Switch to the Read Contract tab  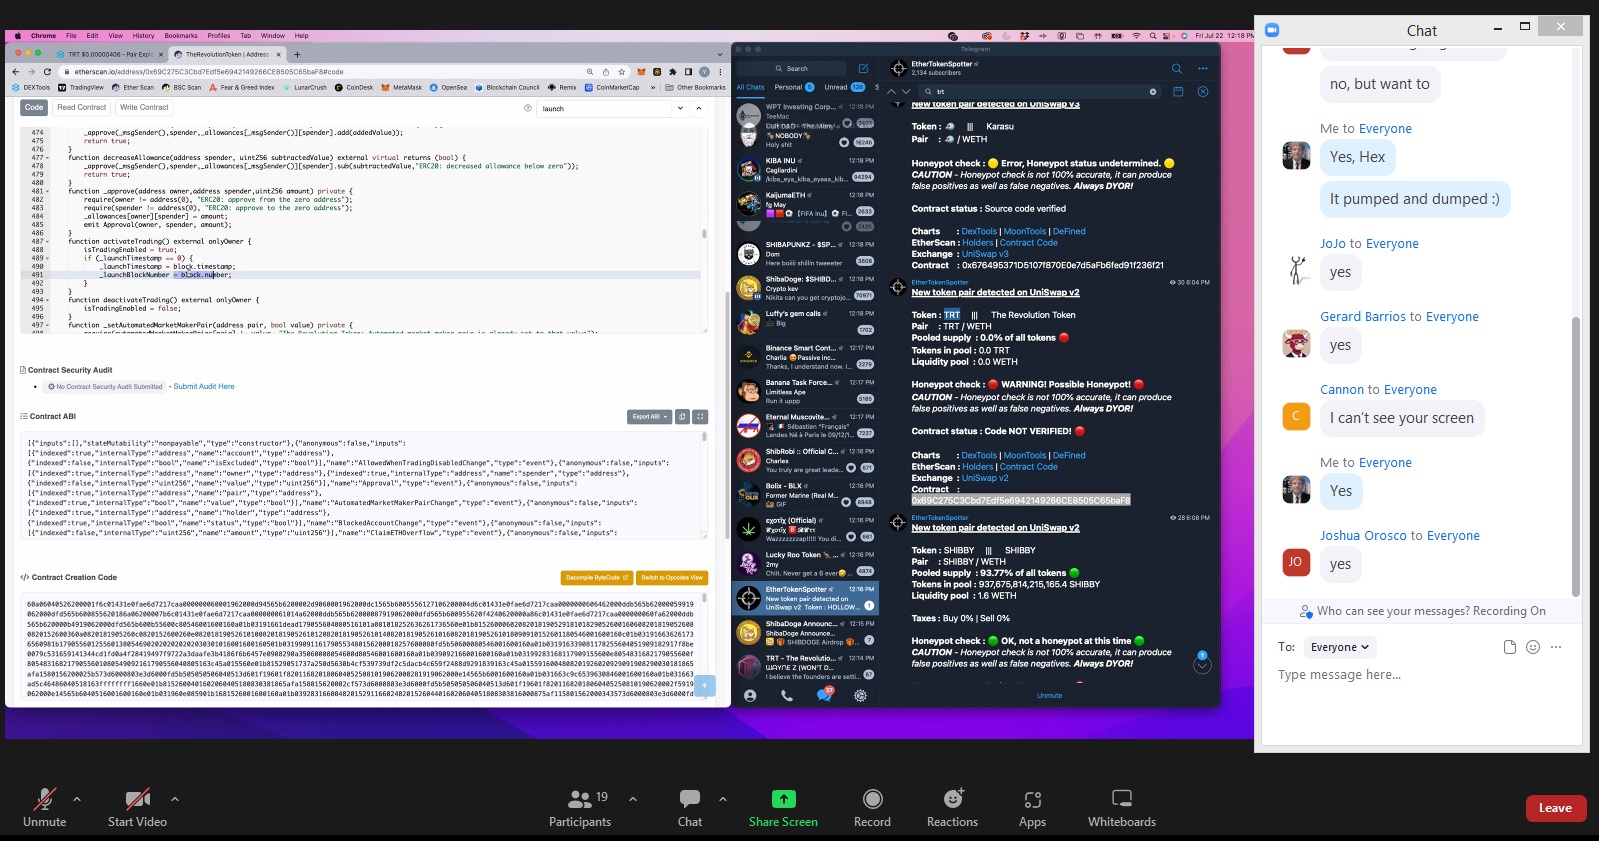pos(81,107)
